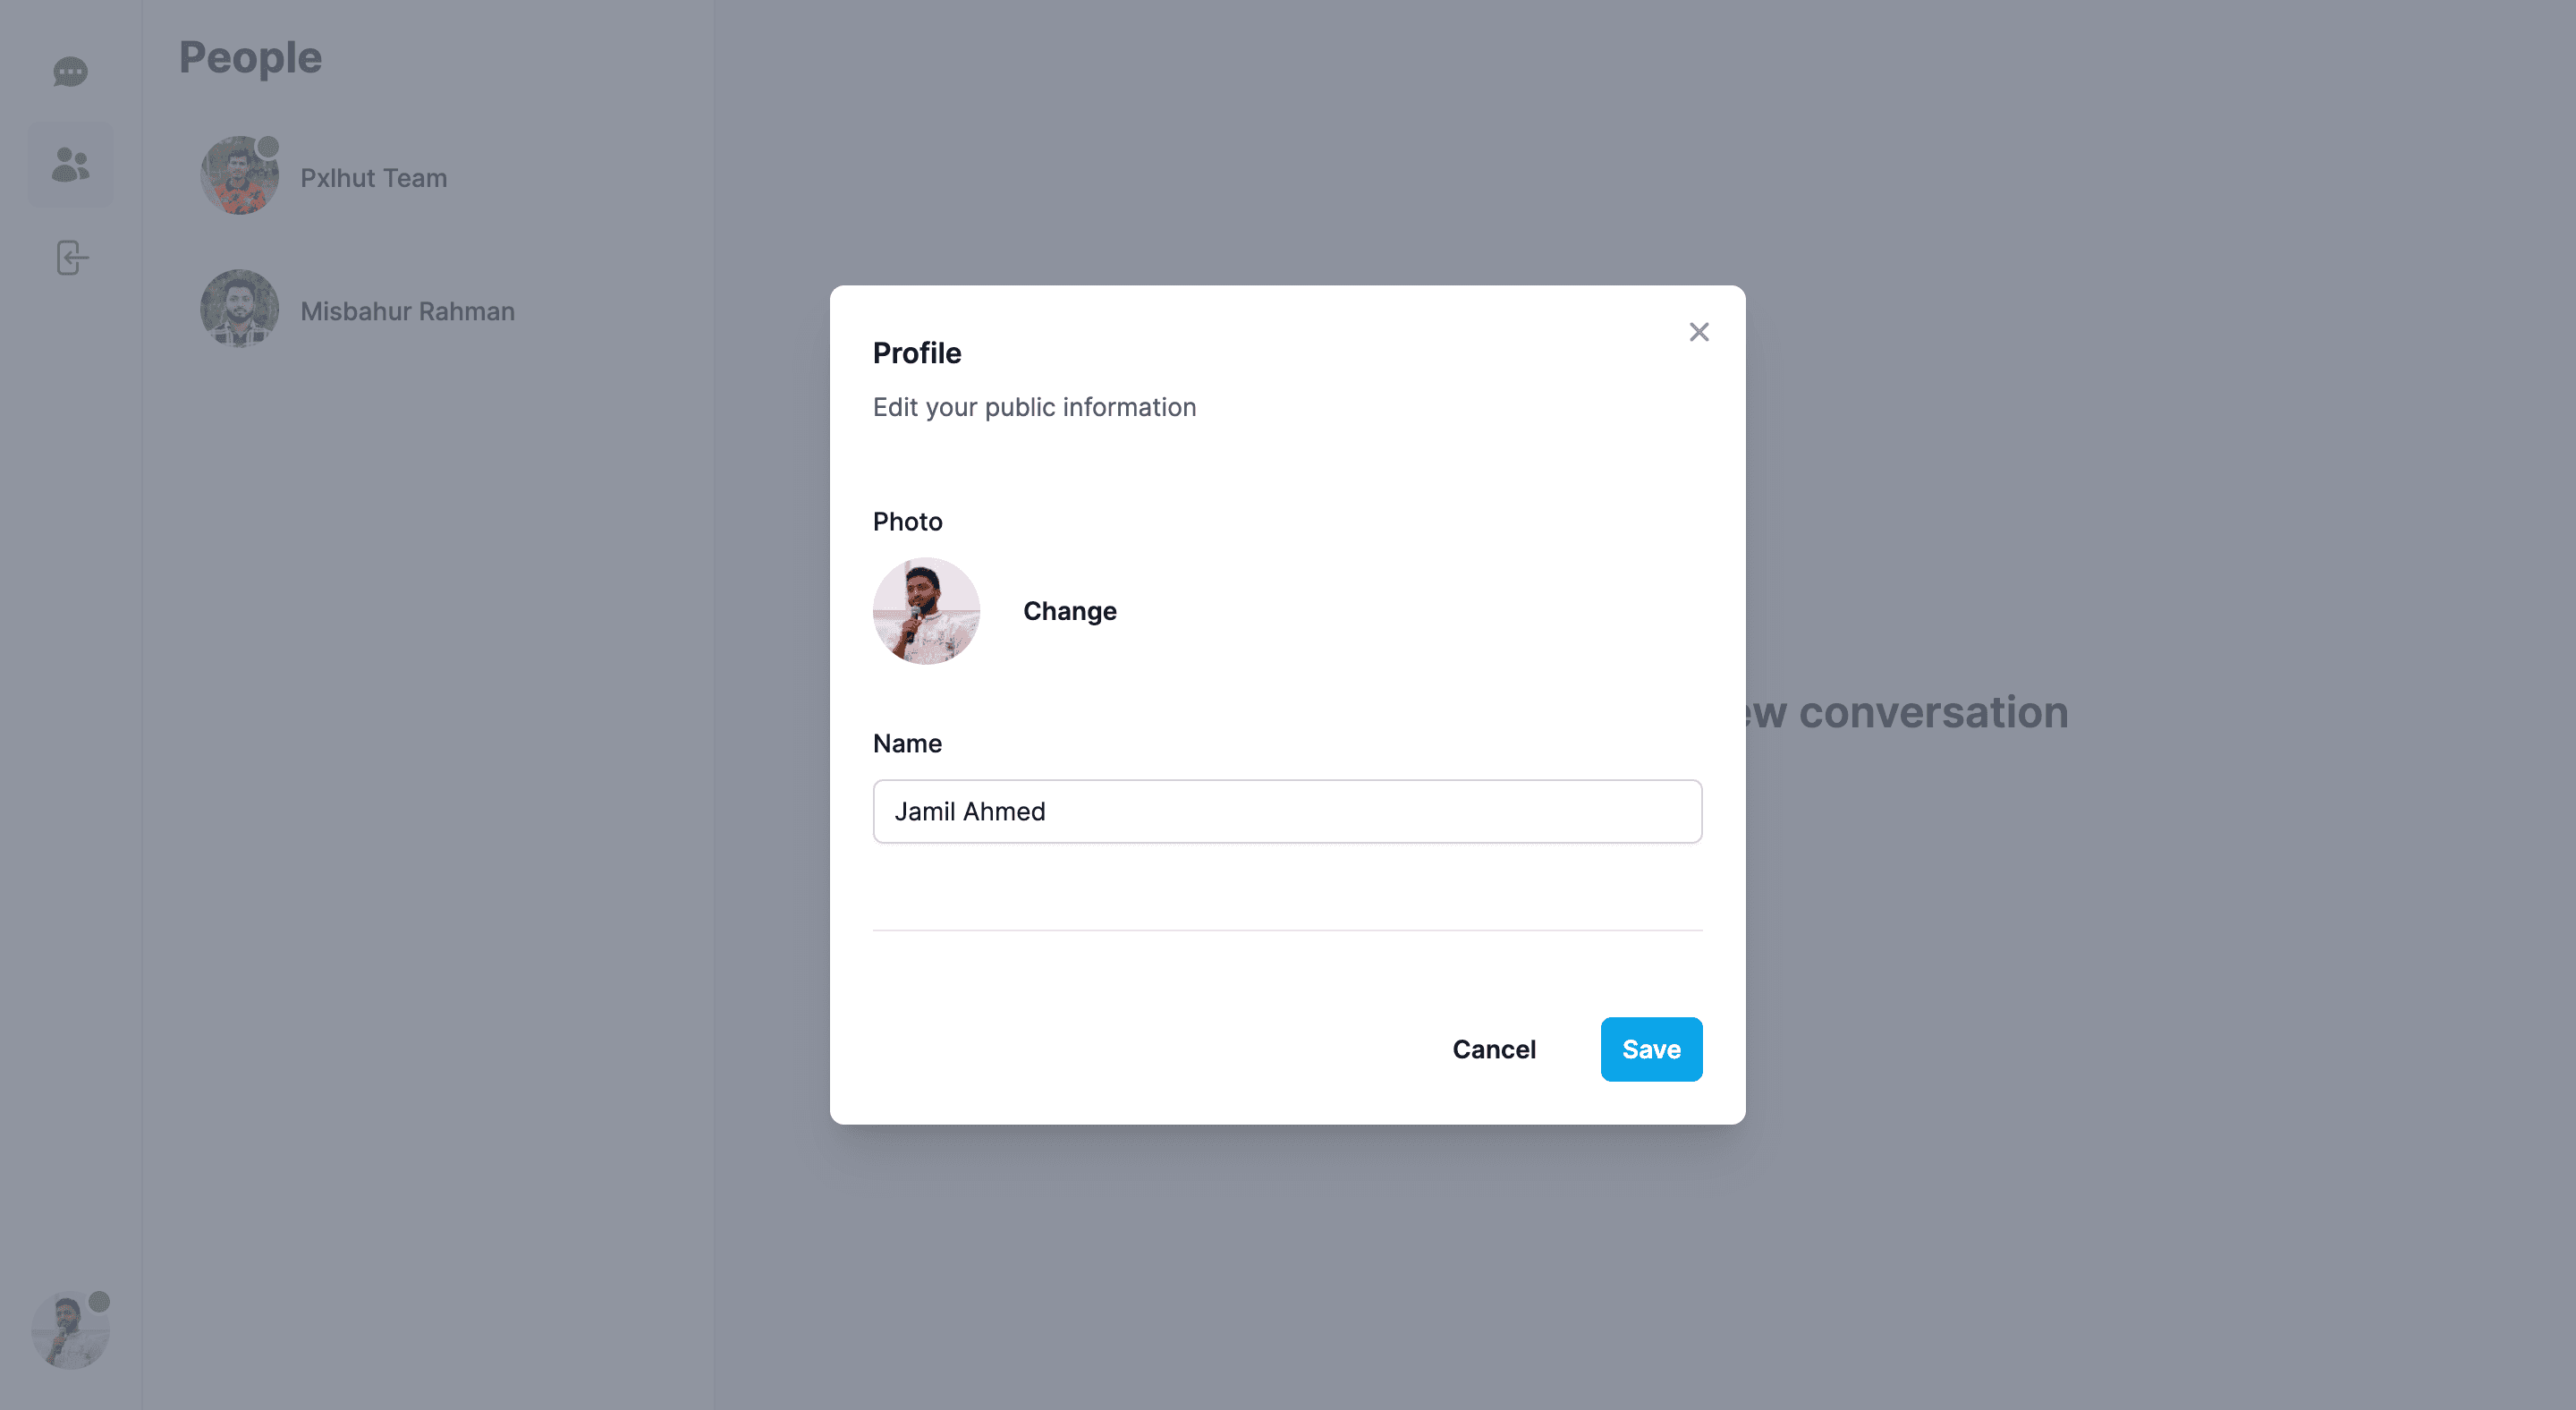The image size is (2576, 1410).
Task: Focus the Name field containing Jamil Ahmed
Action: tap(1287, 811)
